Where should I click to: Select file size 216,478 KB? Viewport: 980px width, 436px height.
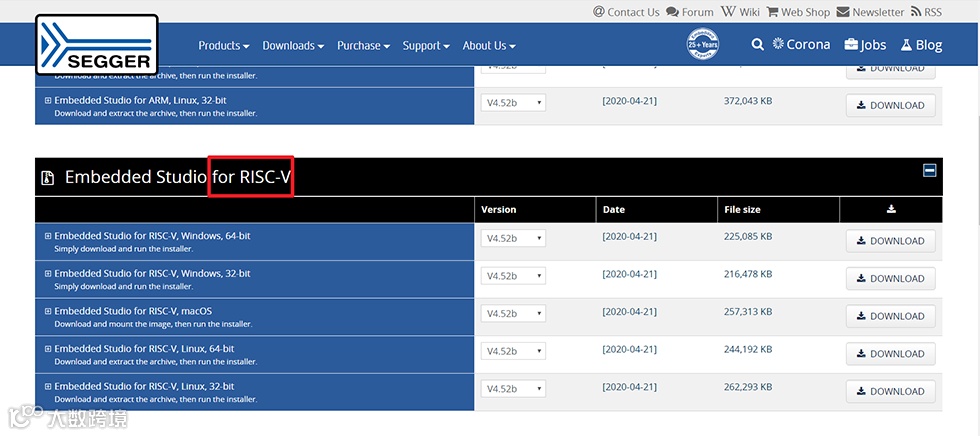tap(748, 274)
